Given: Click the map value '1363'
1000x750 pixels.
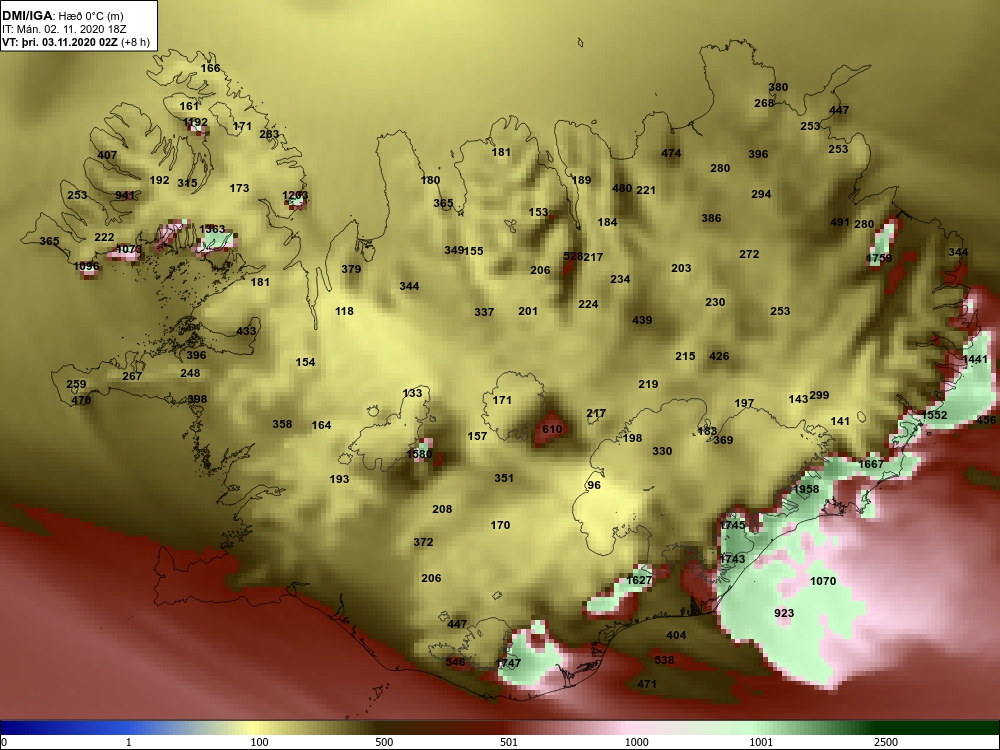Looking at the screenshot, I should 212,229.
